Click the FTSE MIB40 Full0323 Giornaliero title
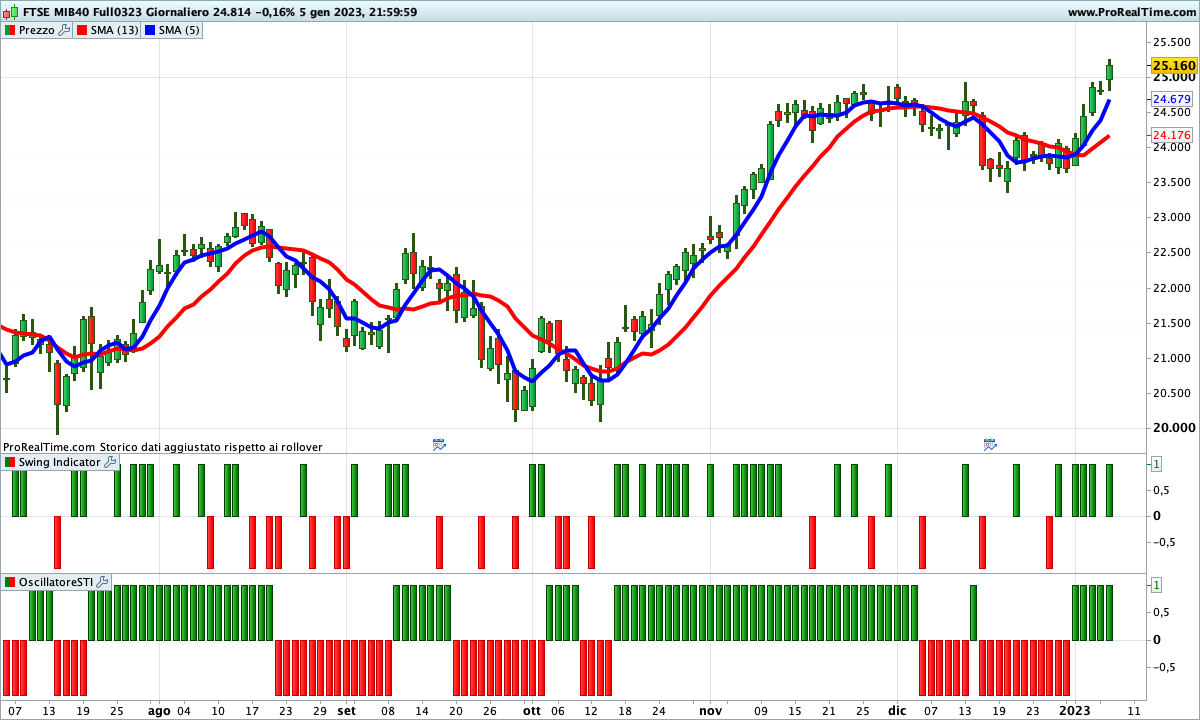Screen dimensions: 1200x720 (x=115, y=12)
